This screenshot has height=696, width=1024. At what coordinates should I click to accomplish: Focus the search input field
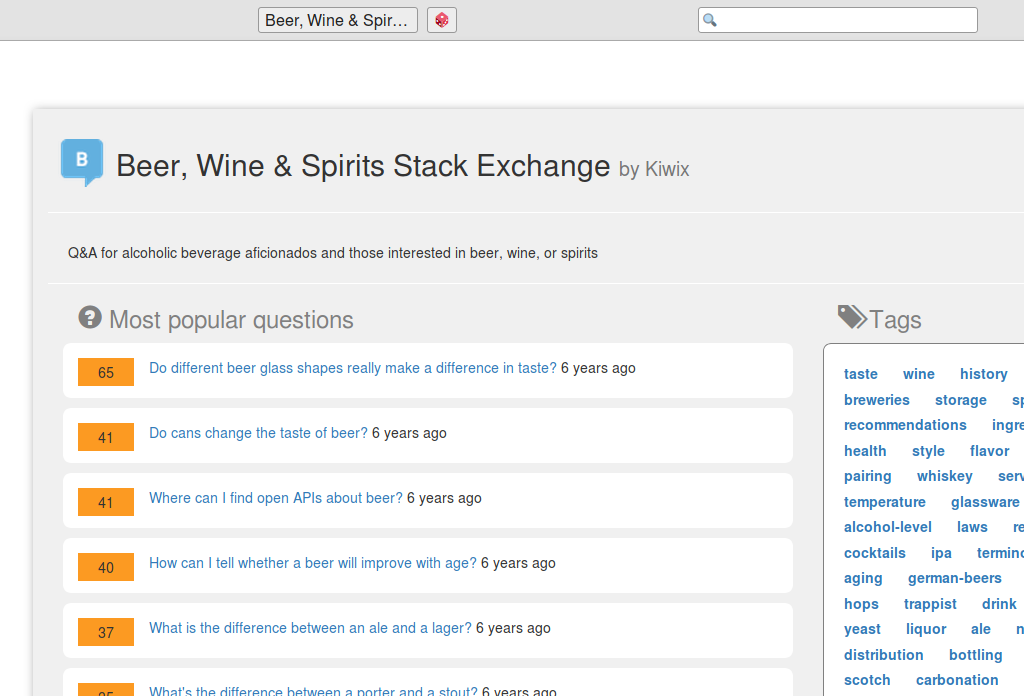[x=838, y=20]
